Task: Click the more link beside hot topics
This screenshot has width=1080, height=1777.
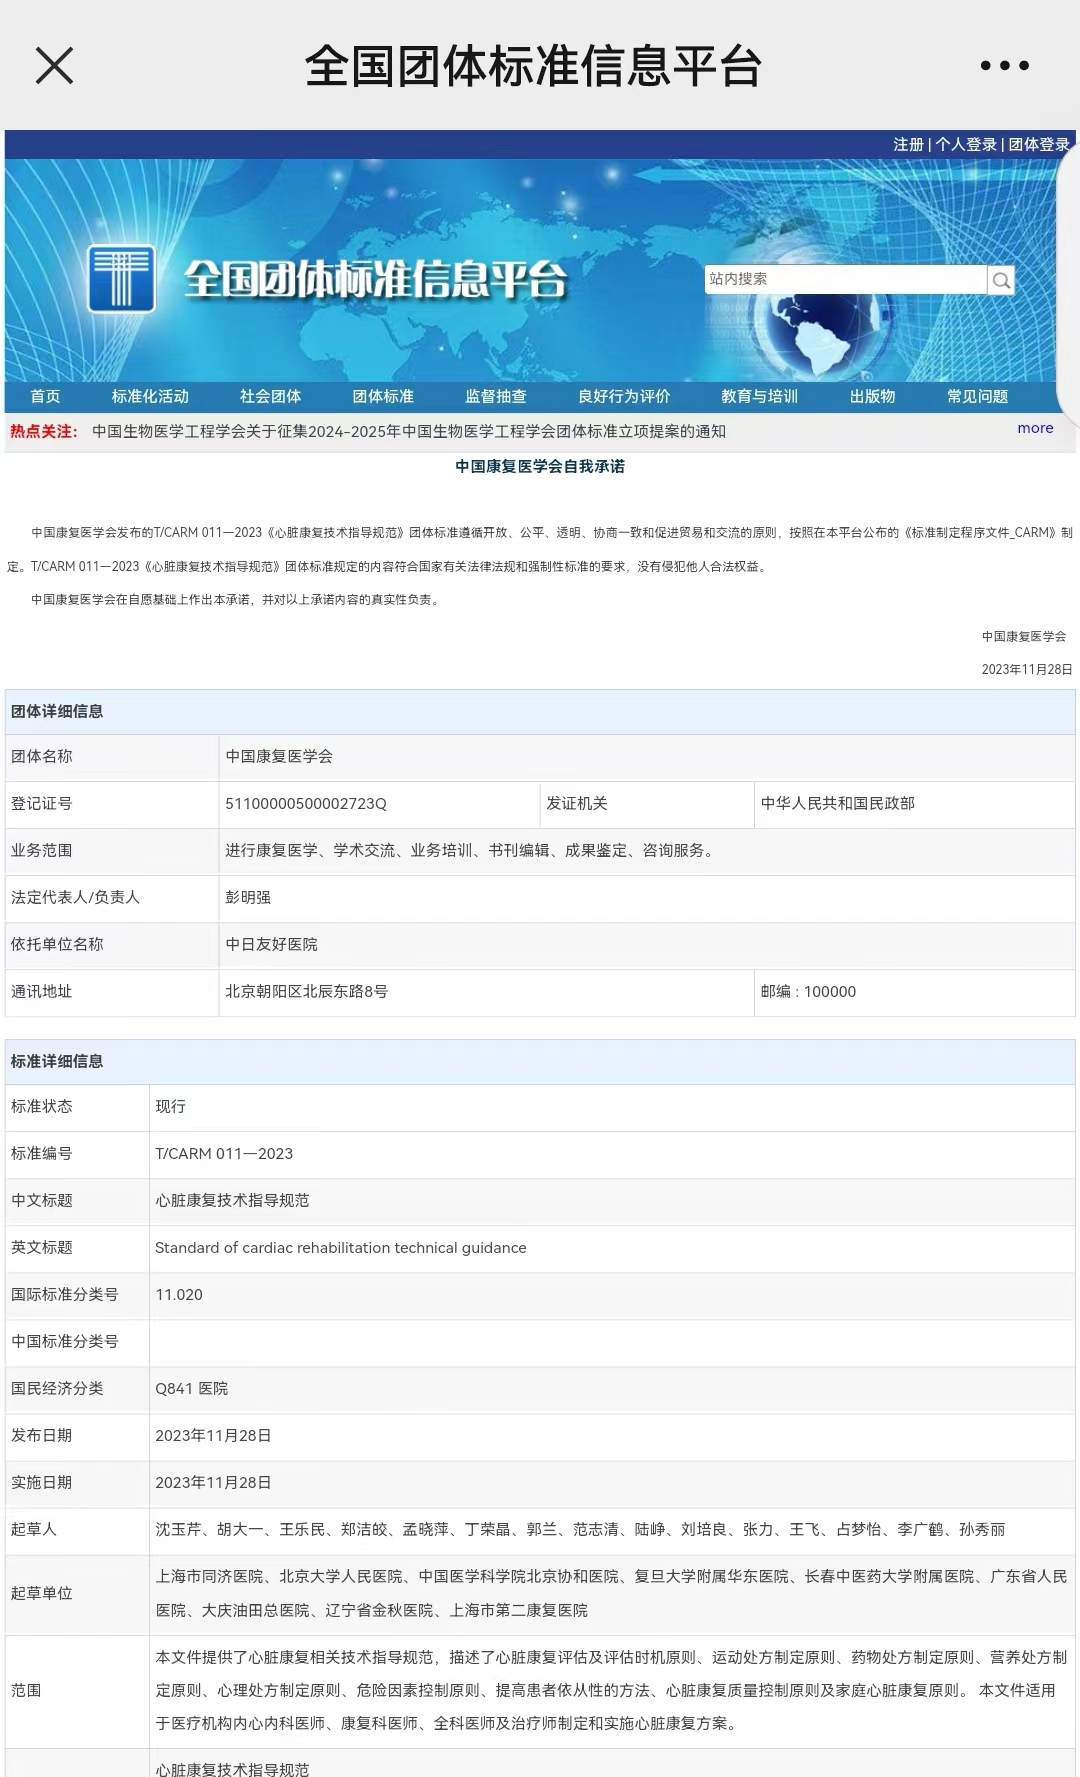Action: (1035, 428)
